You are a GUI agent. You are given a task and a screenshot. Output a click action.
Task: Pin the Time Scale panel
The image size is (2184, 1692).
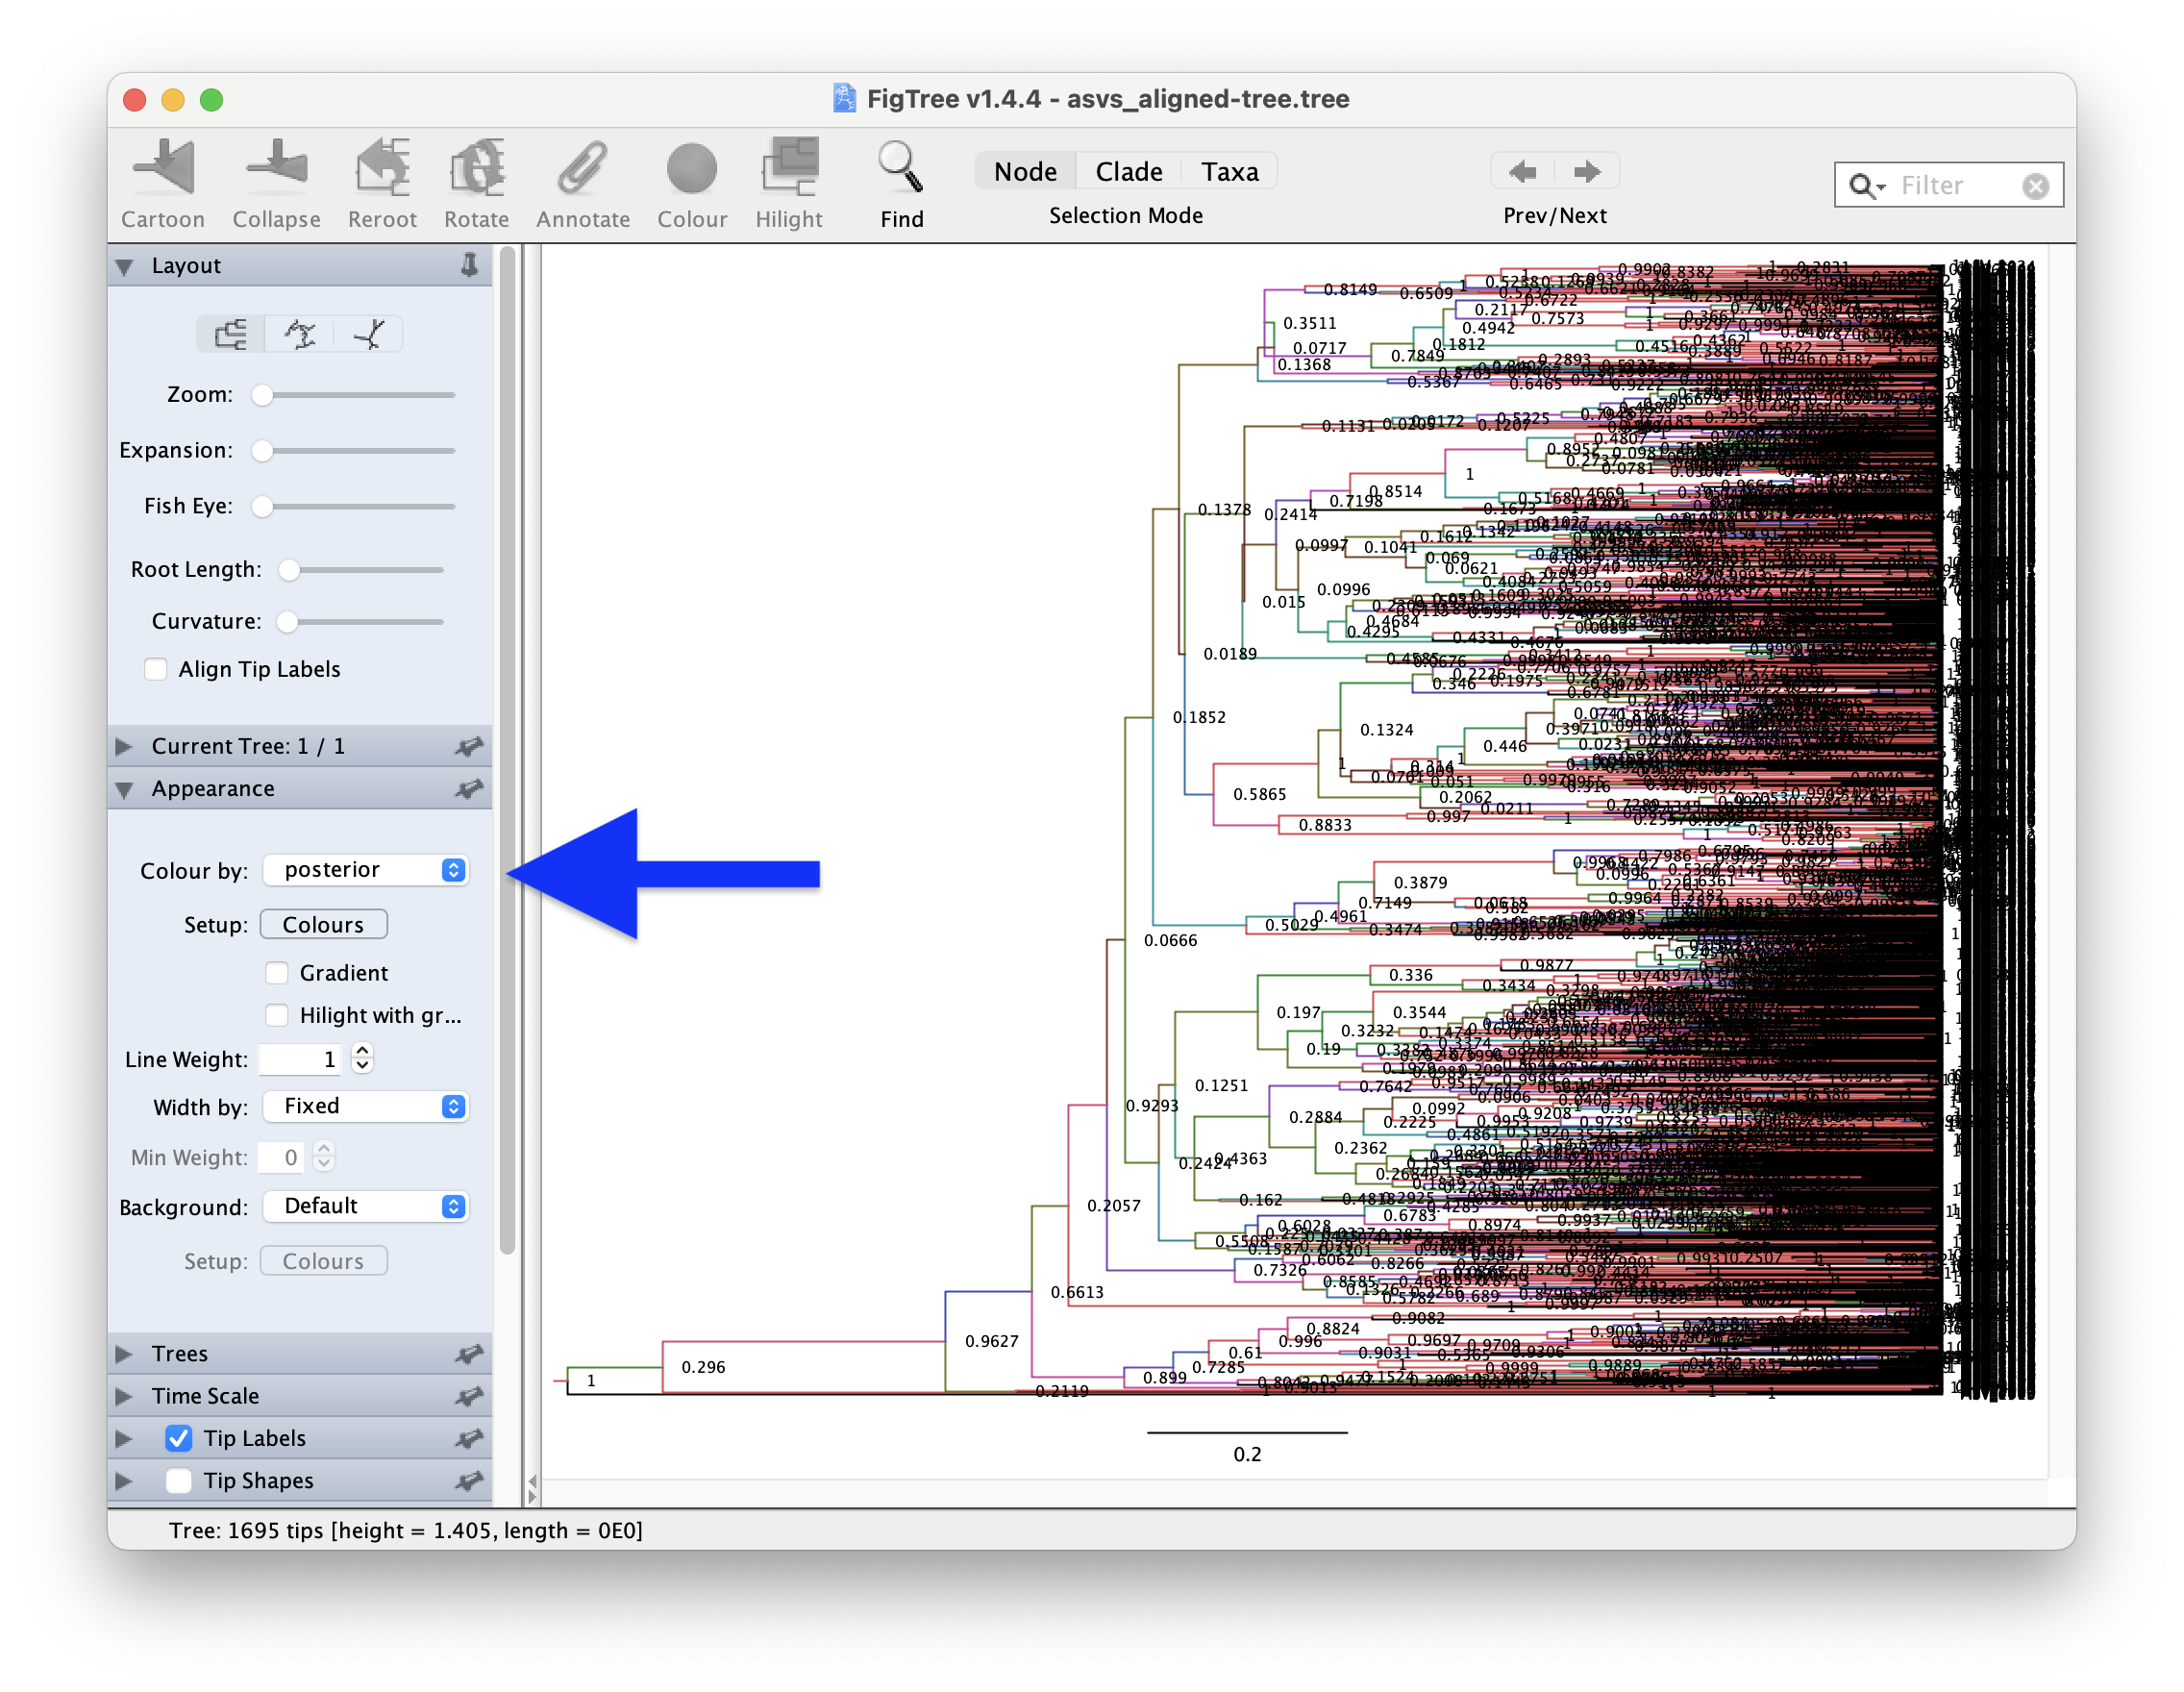tap(469, 1396)
